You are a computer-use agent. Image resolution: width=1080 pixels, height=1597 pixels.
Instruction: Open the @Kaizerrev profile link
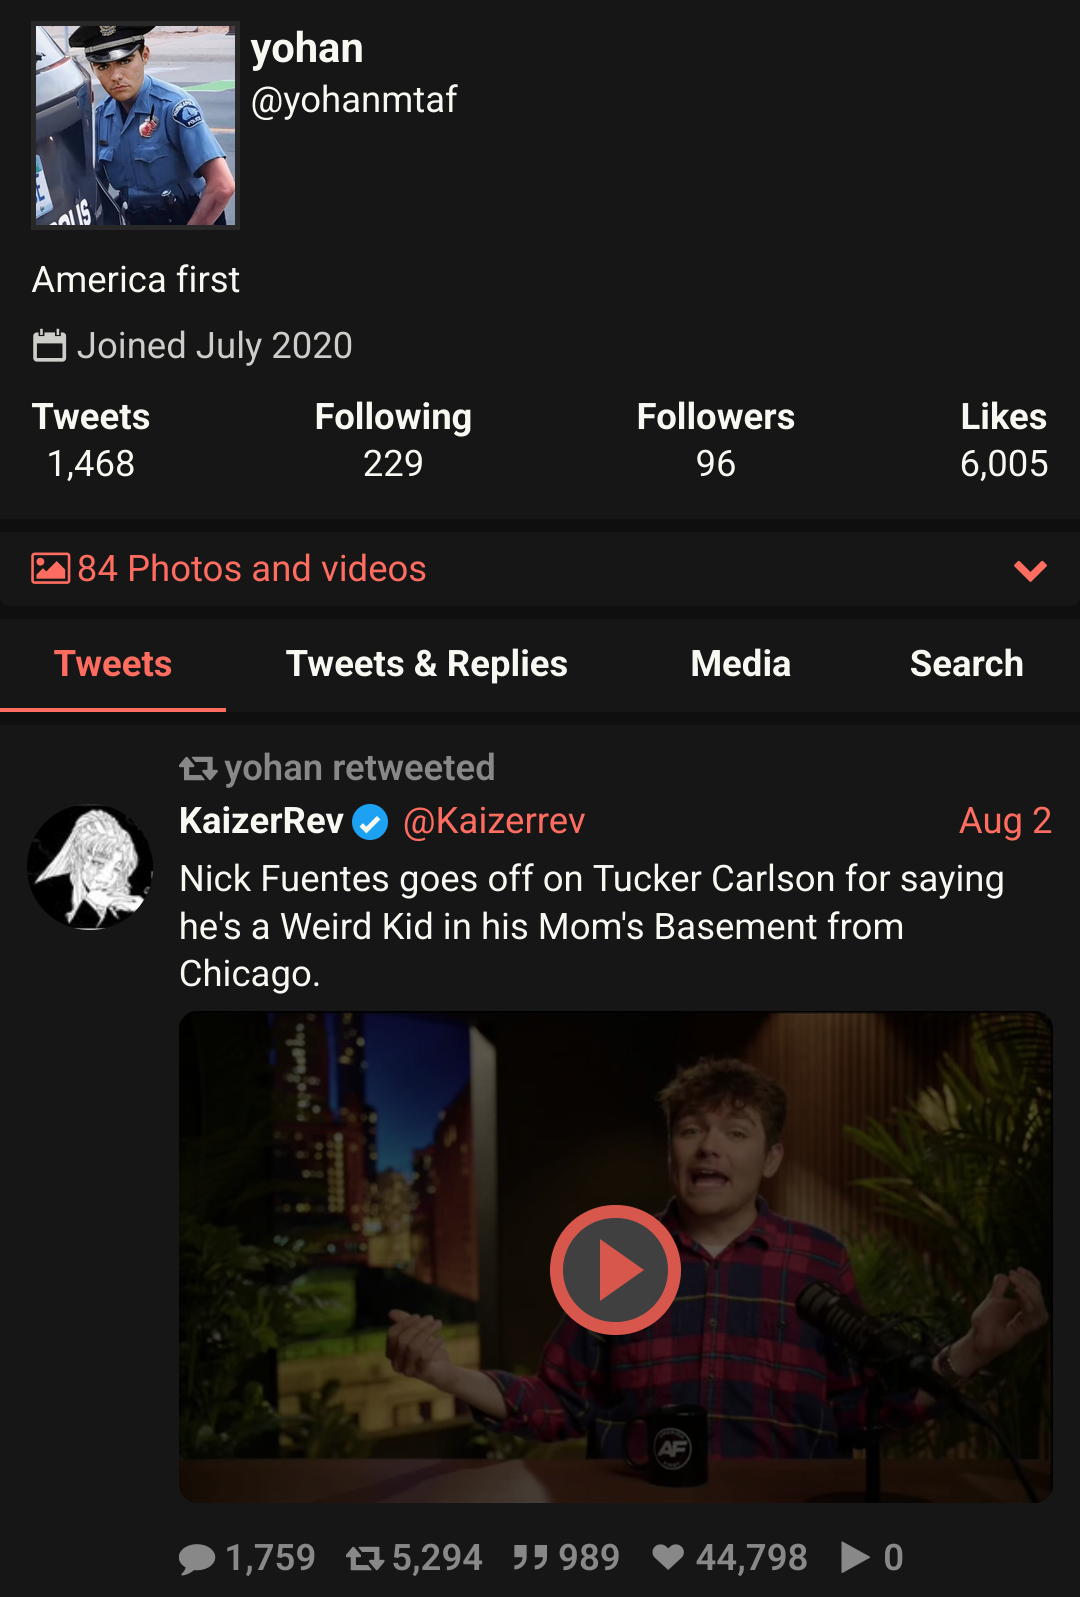point(494,821)
